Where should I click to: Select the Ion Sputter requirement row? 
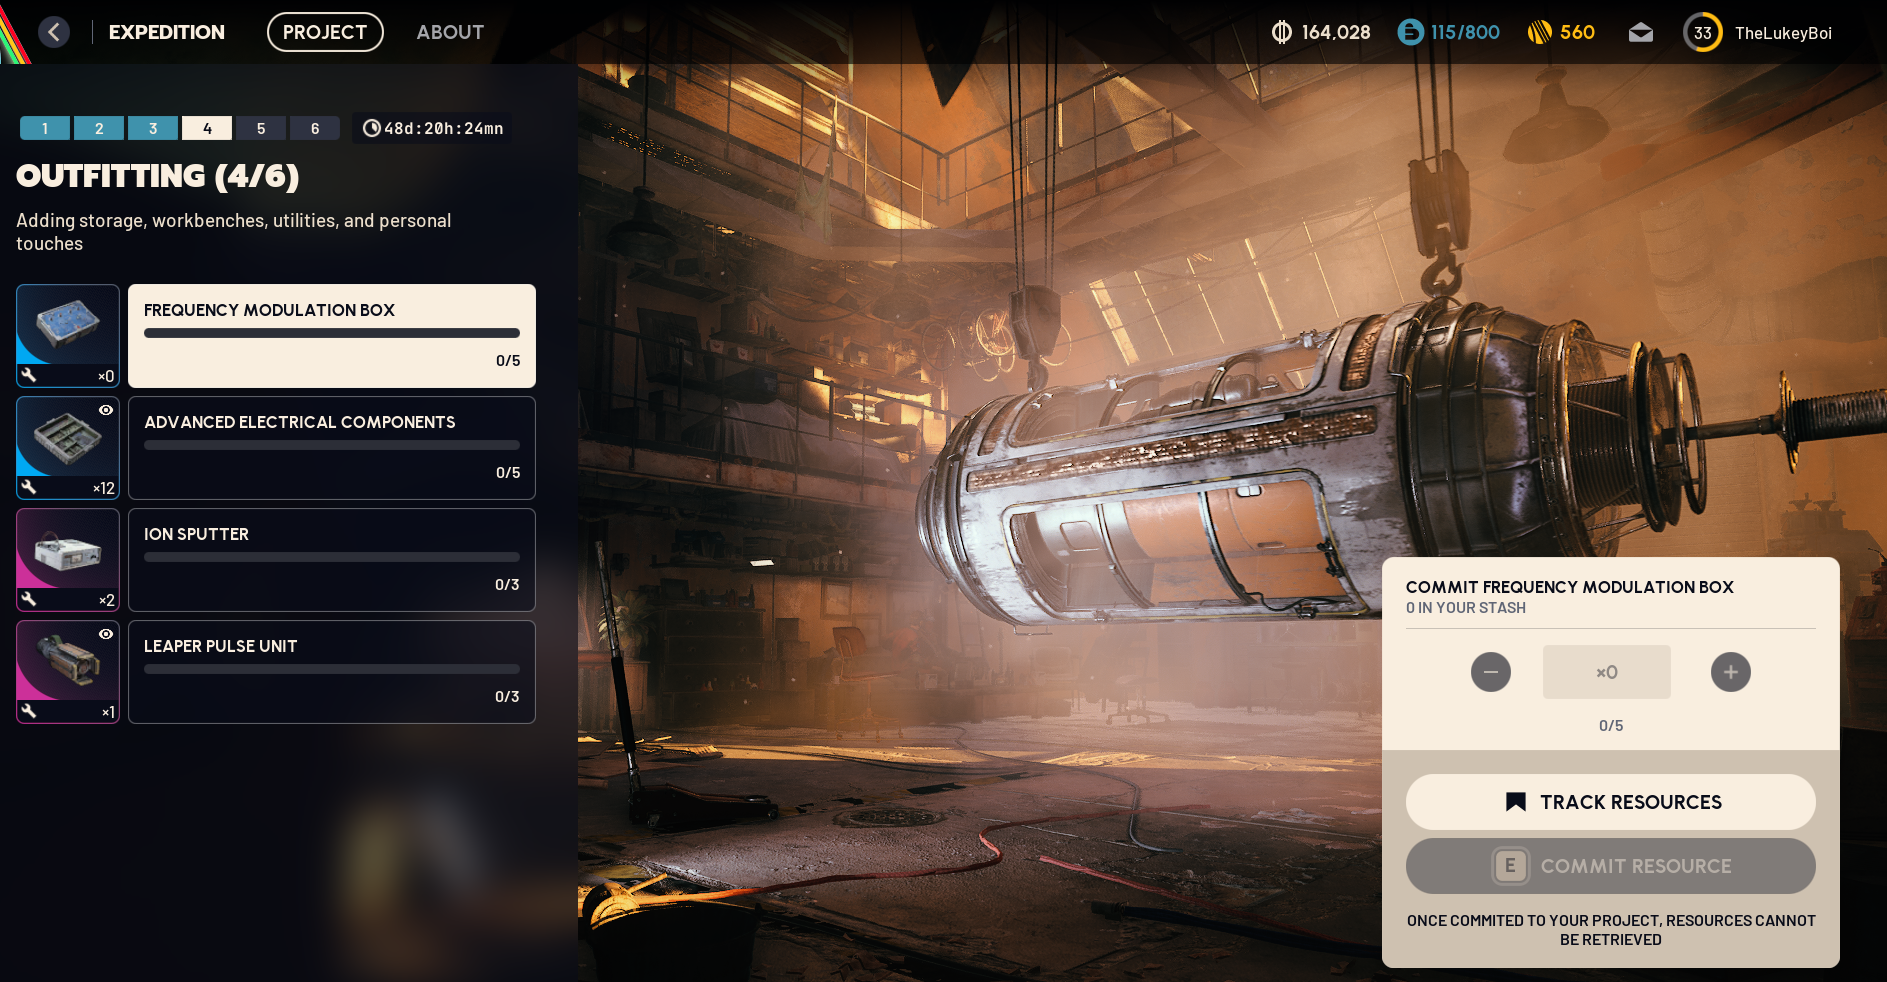(x=332, y=560)
